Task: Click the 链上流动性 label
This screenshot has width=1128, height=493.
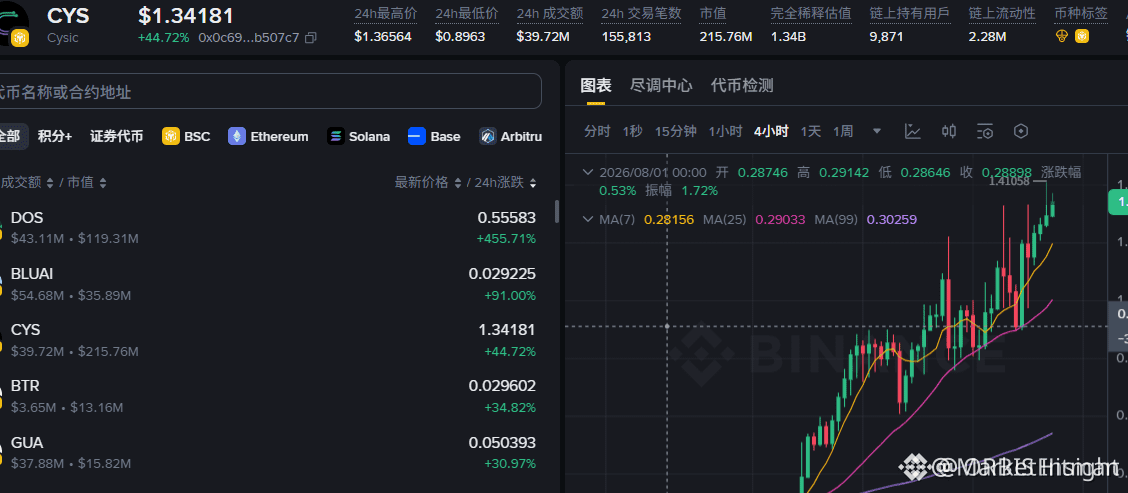Action: coord(1002,14)
